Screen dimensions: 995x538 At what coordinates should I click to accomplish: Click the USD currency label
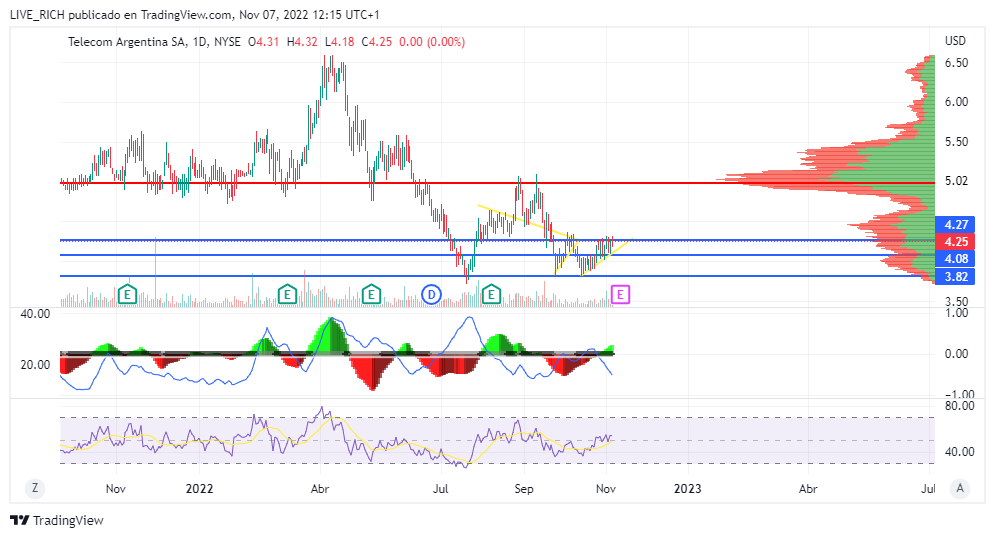955,41
